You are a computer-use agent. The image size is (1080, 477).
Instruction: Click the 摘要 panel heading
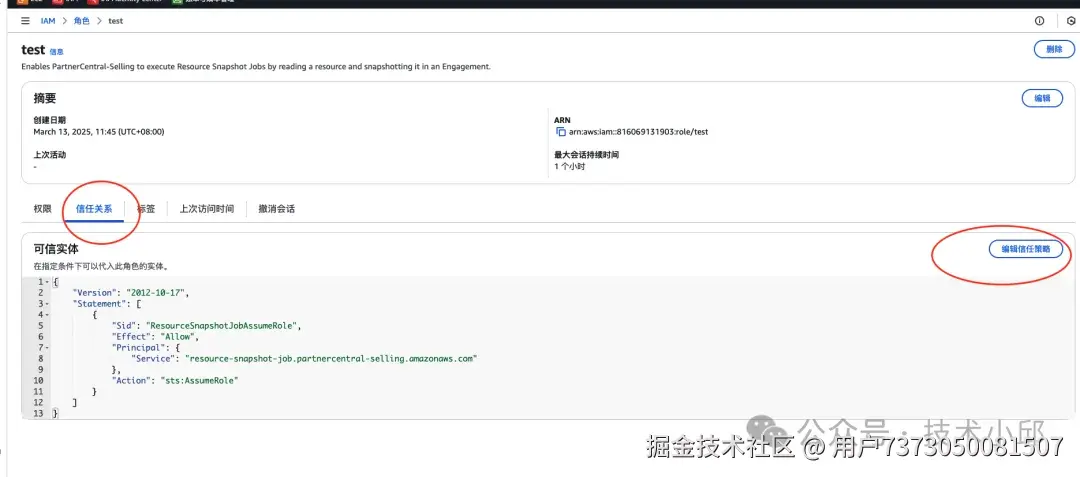[45, 98]
